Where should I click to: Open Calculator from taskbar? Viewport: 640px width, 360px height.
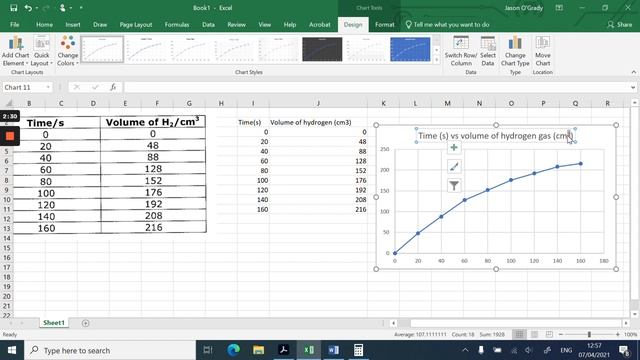358,350
